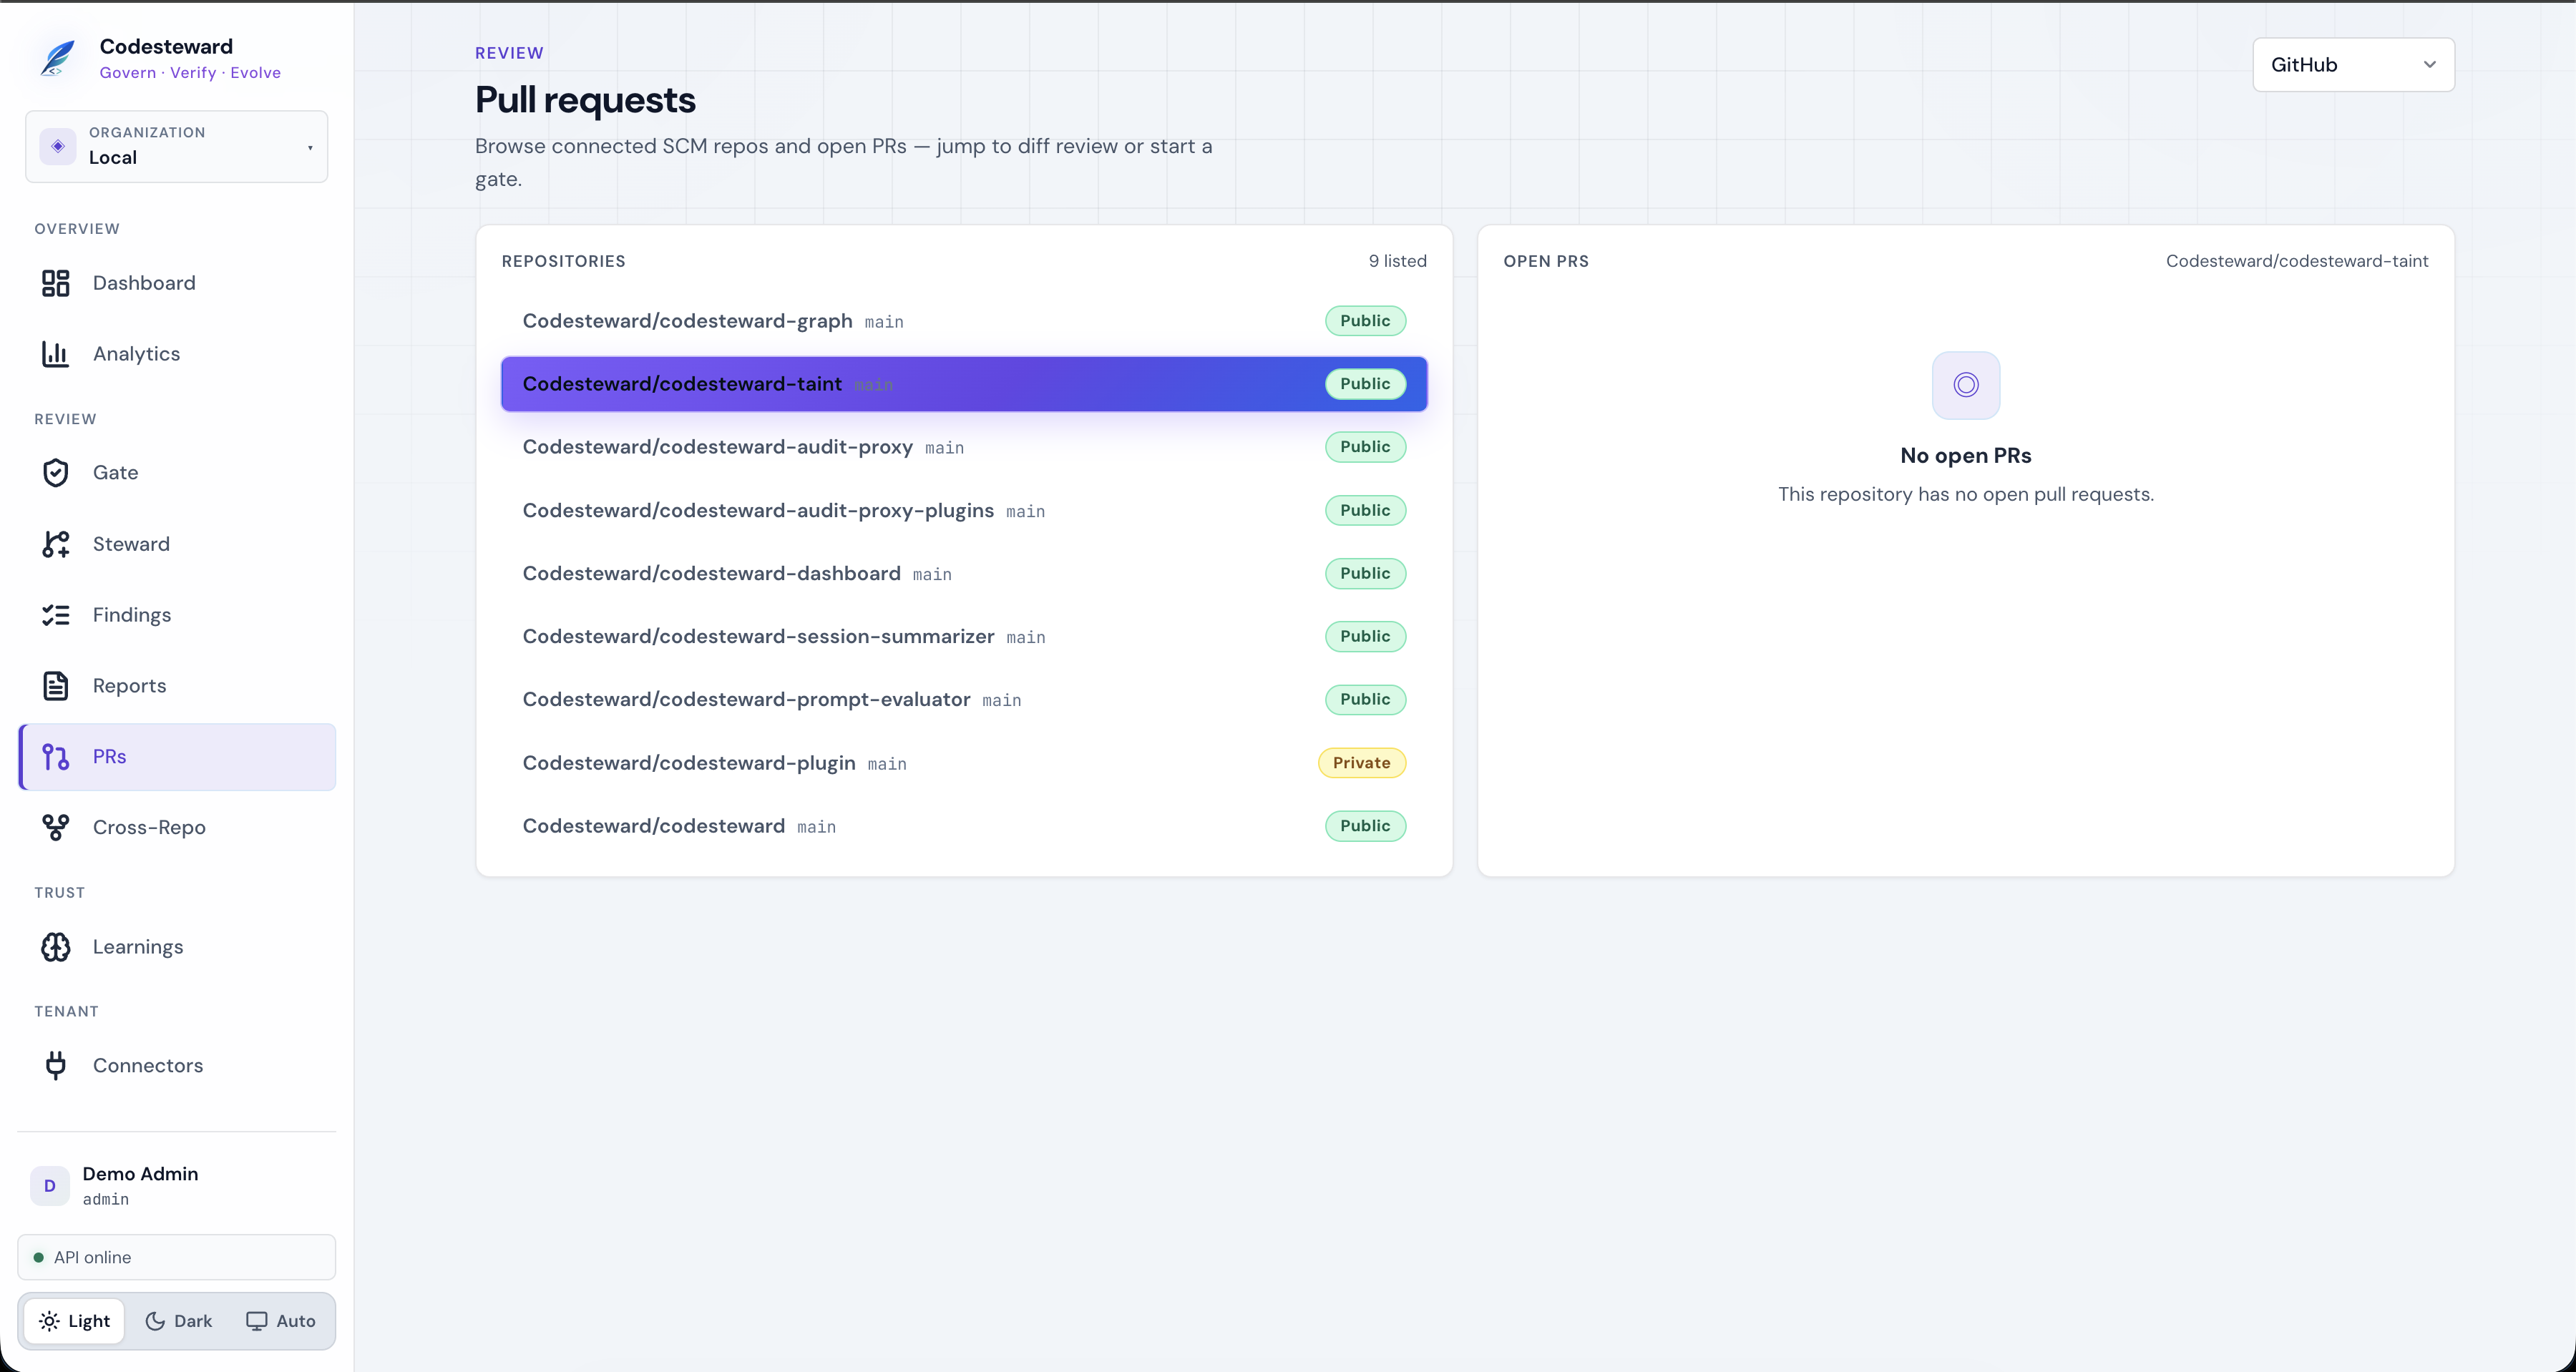Click the circle icon above No open PRs
Screen dimensions: 2576x1372
pos(1966,385)
